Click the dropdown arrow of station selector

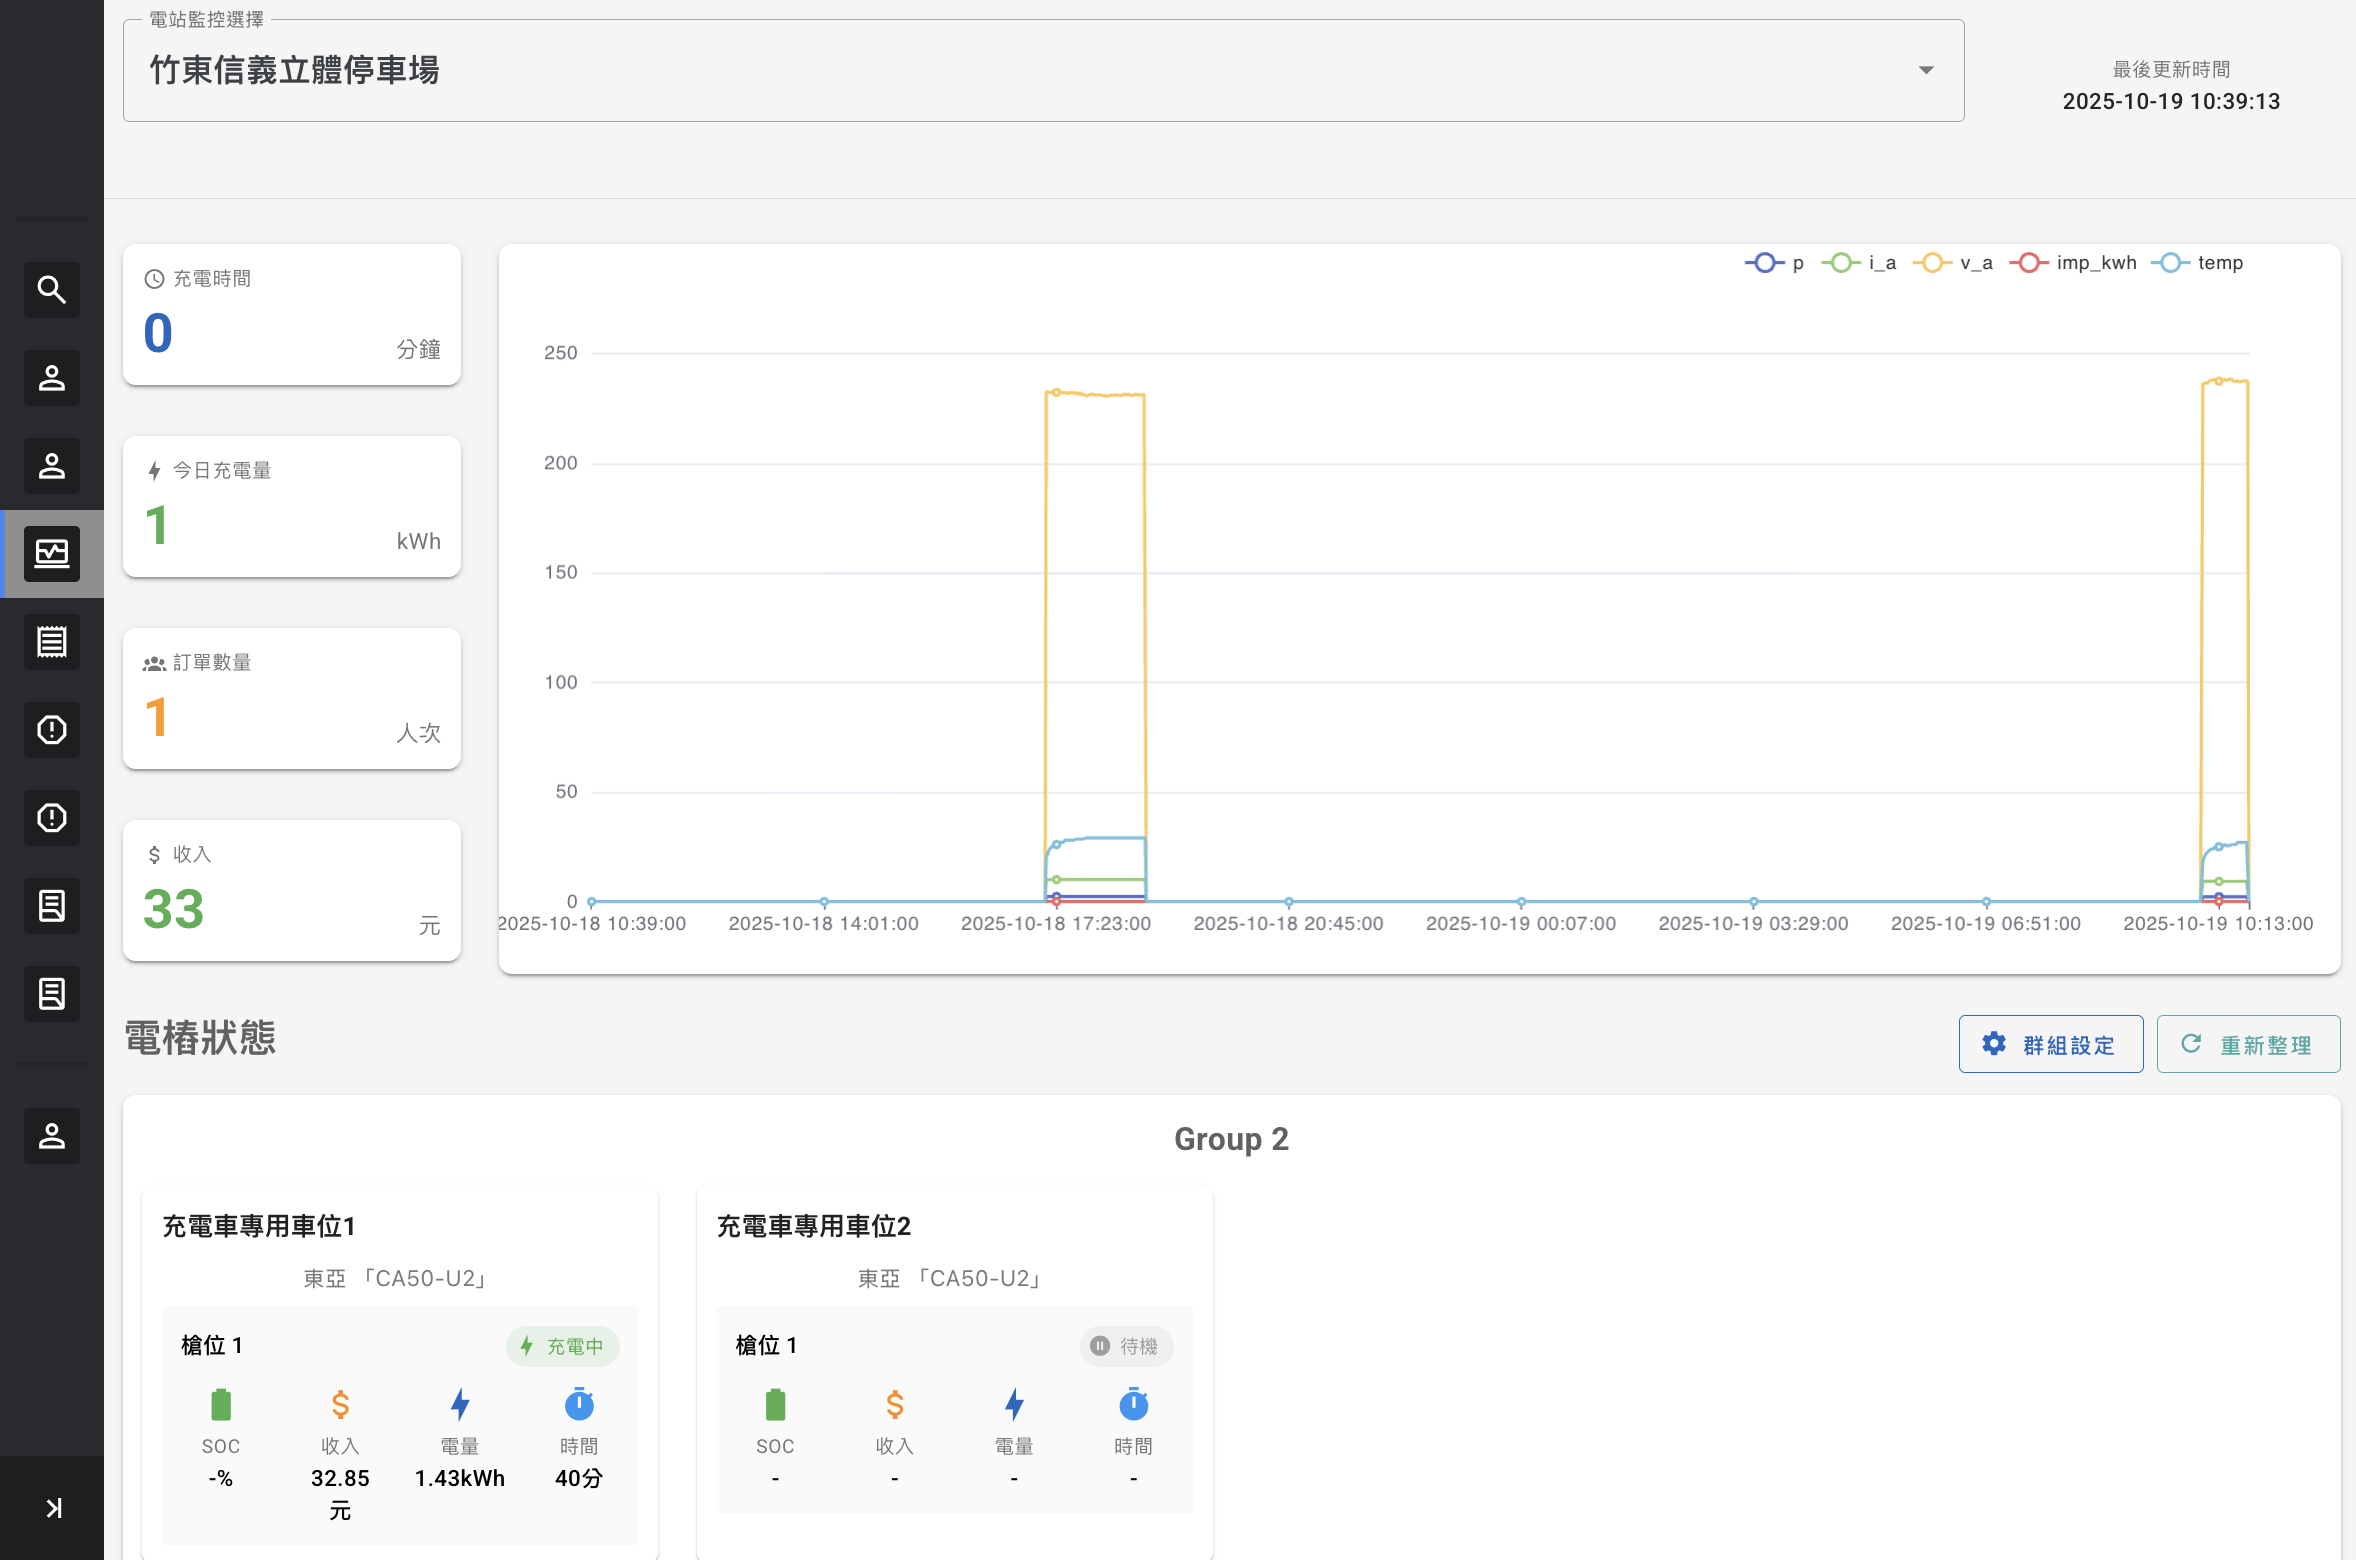[1926, 71]
